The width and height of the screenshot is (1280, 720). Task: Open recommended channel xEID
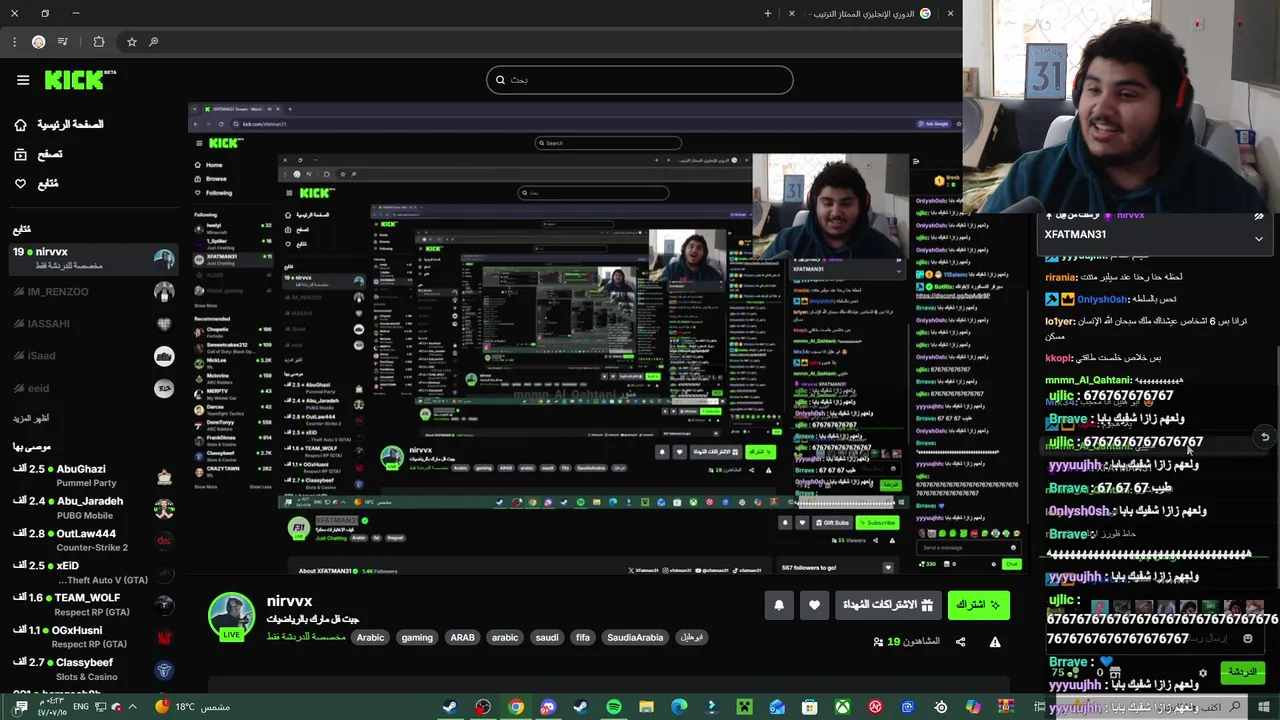tap(94, 572)
